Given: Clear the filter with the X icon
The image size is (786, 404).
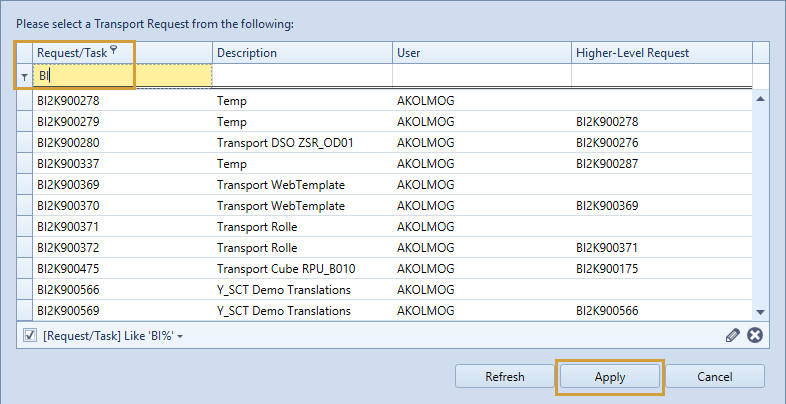Looking at the screenshot, I should (x=755, y=335).
